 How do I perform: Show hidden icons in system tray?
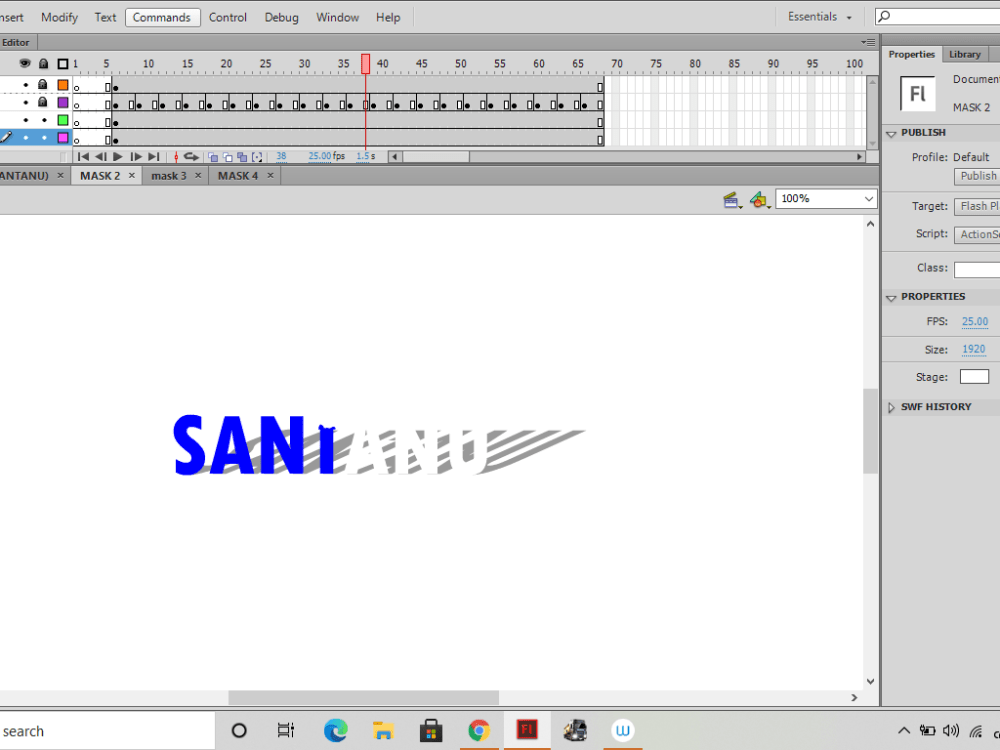click(904, 731)
